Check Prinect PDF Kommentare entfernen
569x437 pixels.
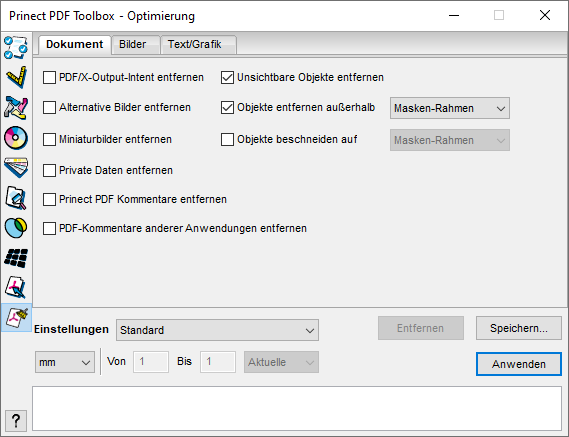click(x=49, y=200)
